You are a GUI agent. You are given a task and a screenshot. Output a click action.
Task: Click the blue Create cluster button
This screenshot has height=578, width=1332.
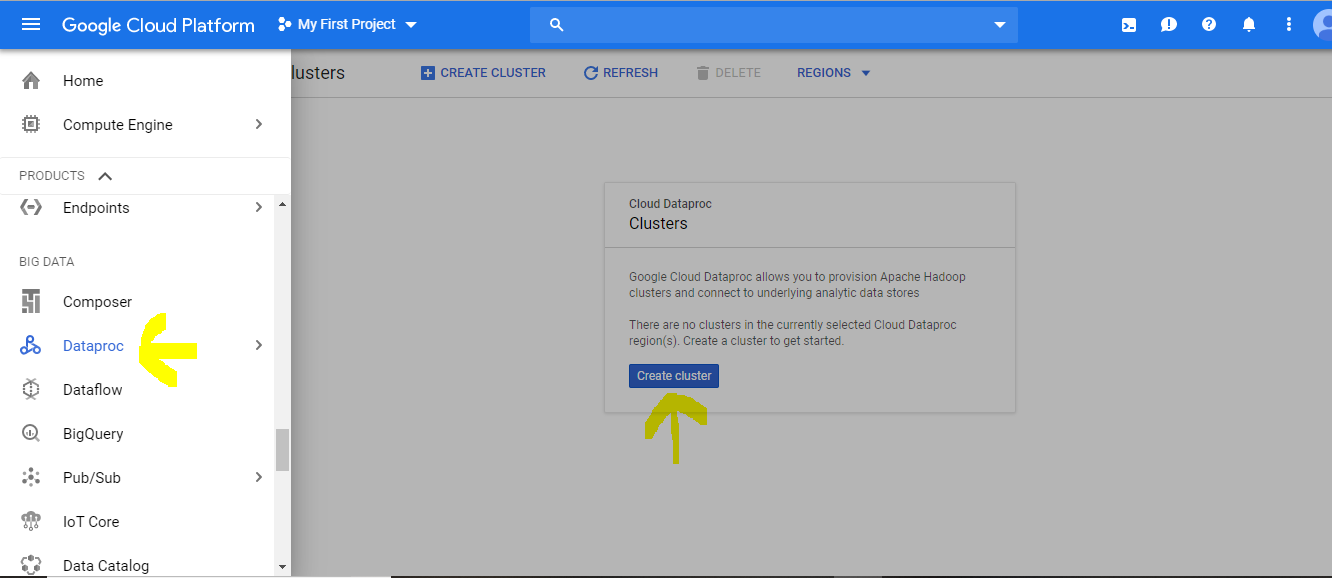coord(674,376)
